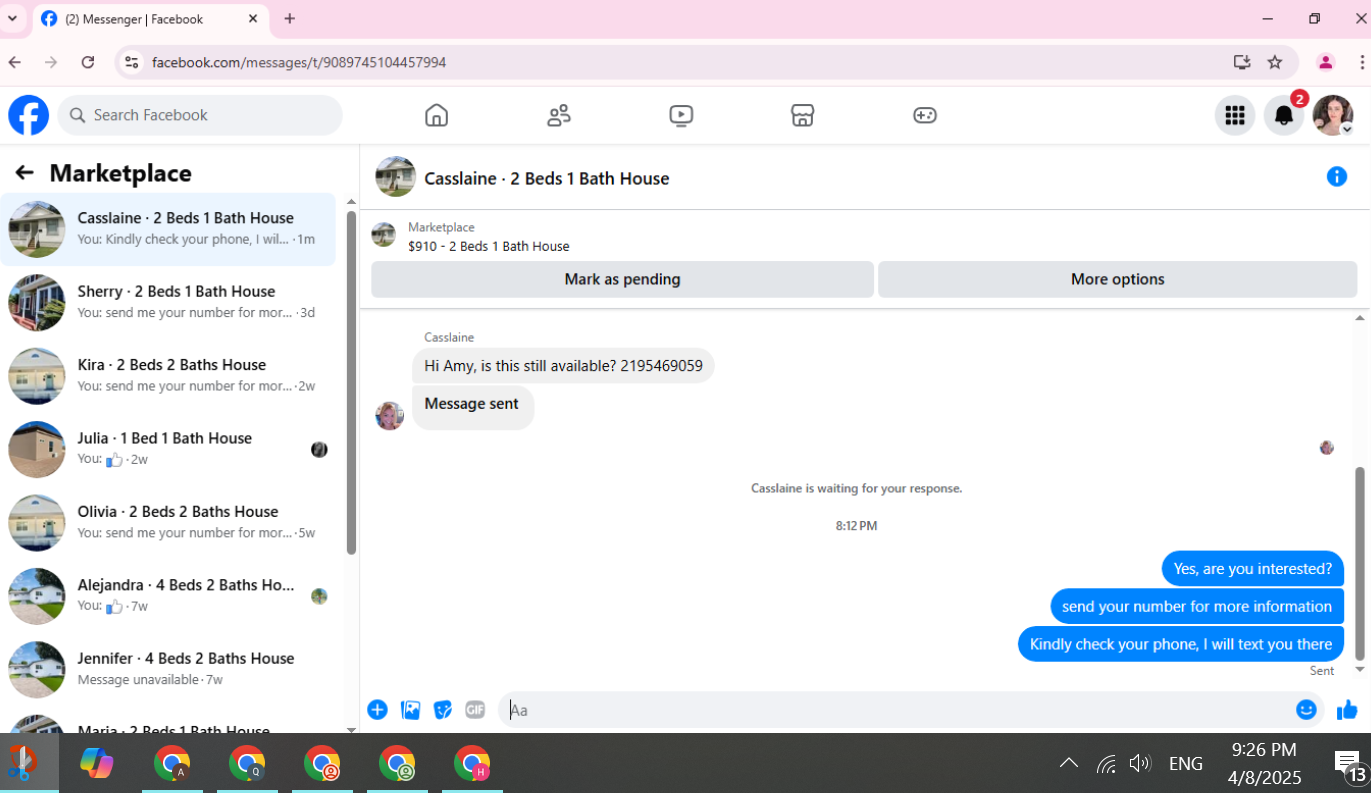Open conversation information (i) icon
Image resolution: width=1371 pixels, height=793 pixels.
click(1336, 177)
